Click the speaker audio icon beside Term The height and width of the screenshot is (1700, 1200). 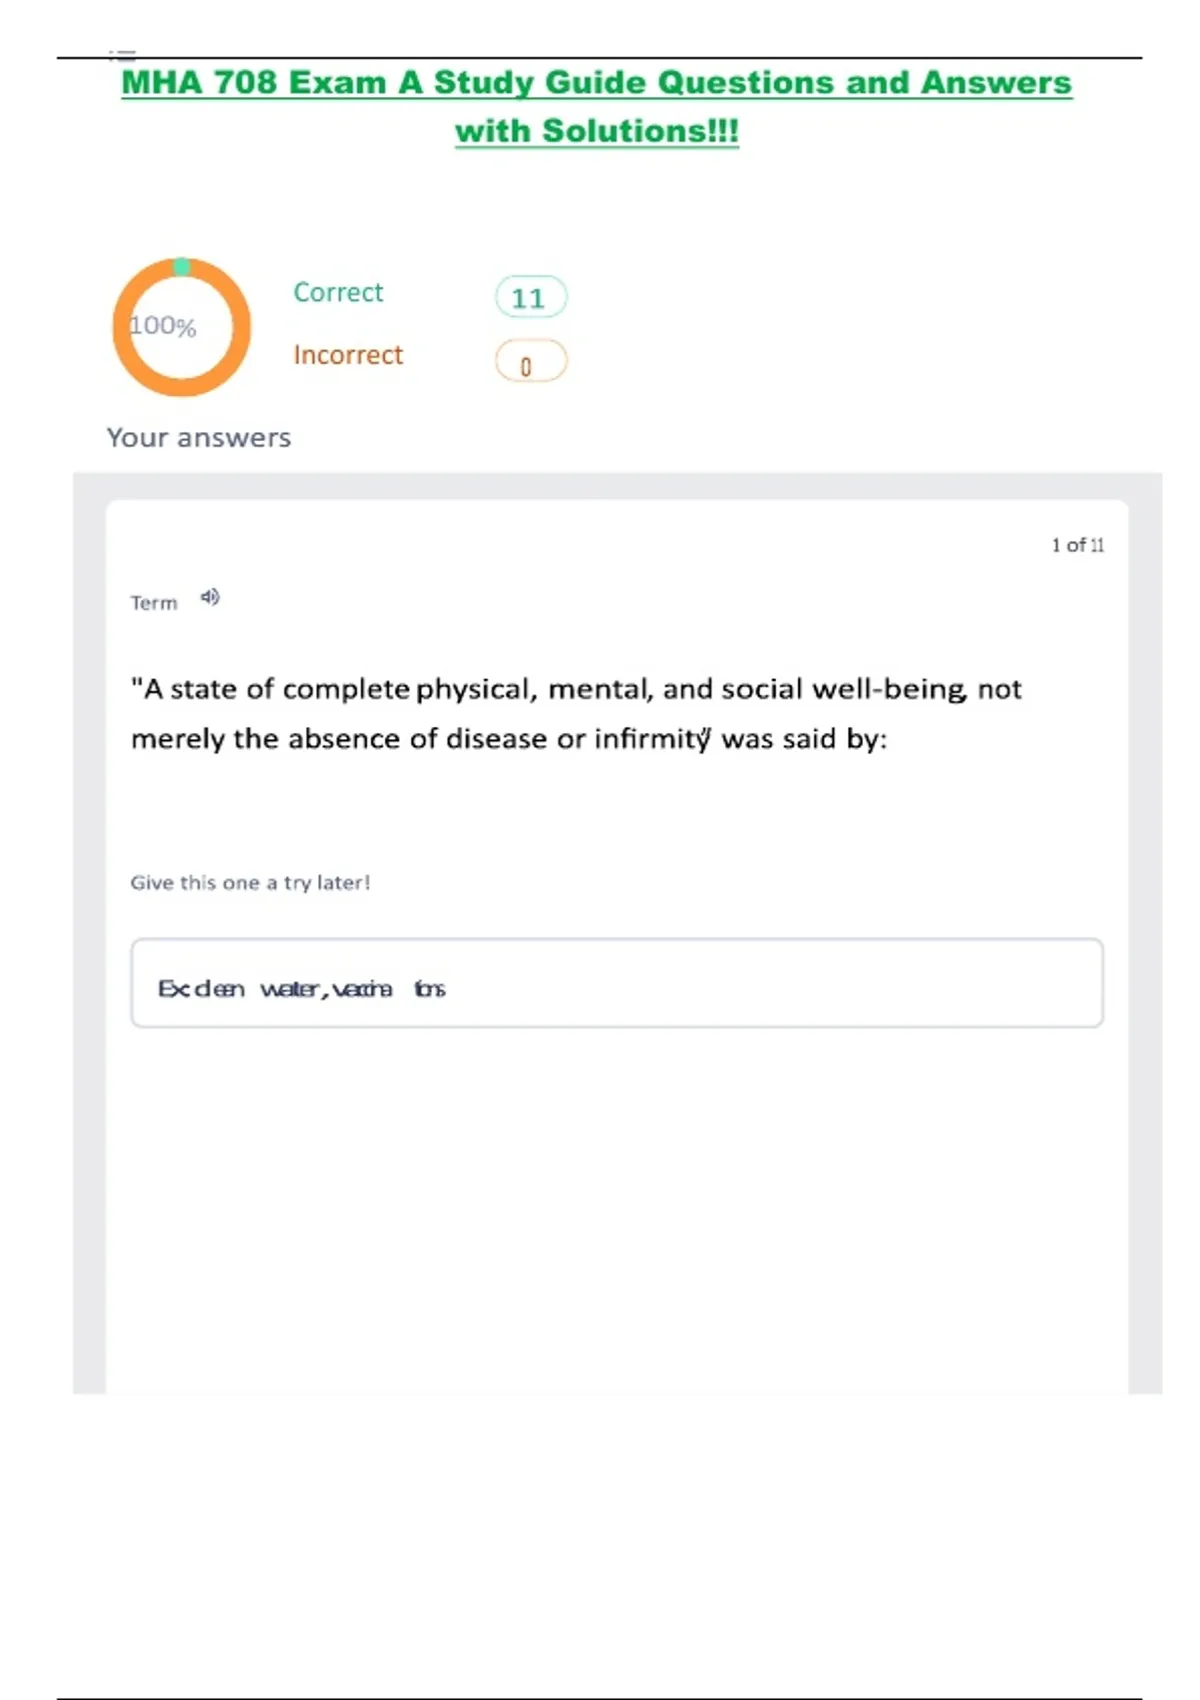[210, 598]
